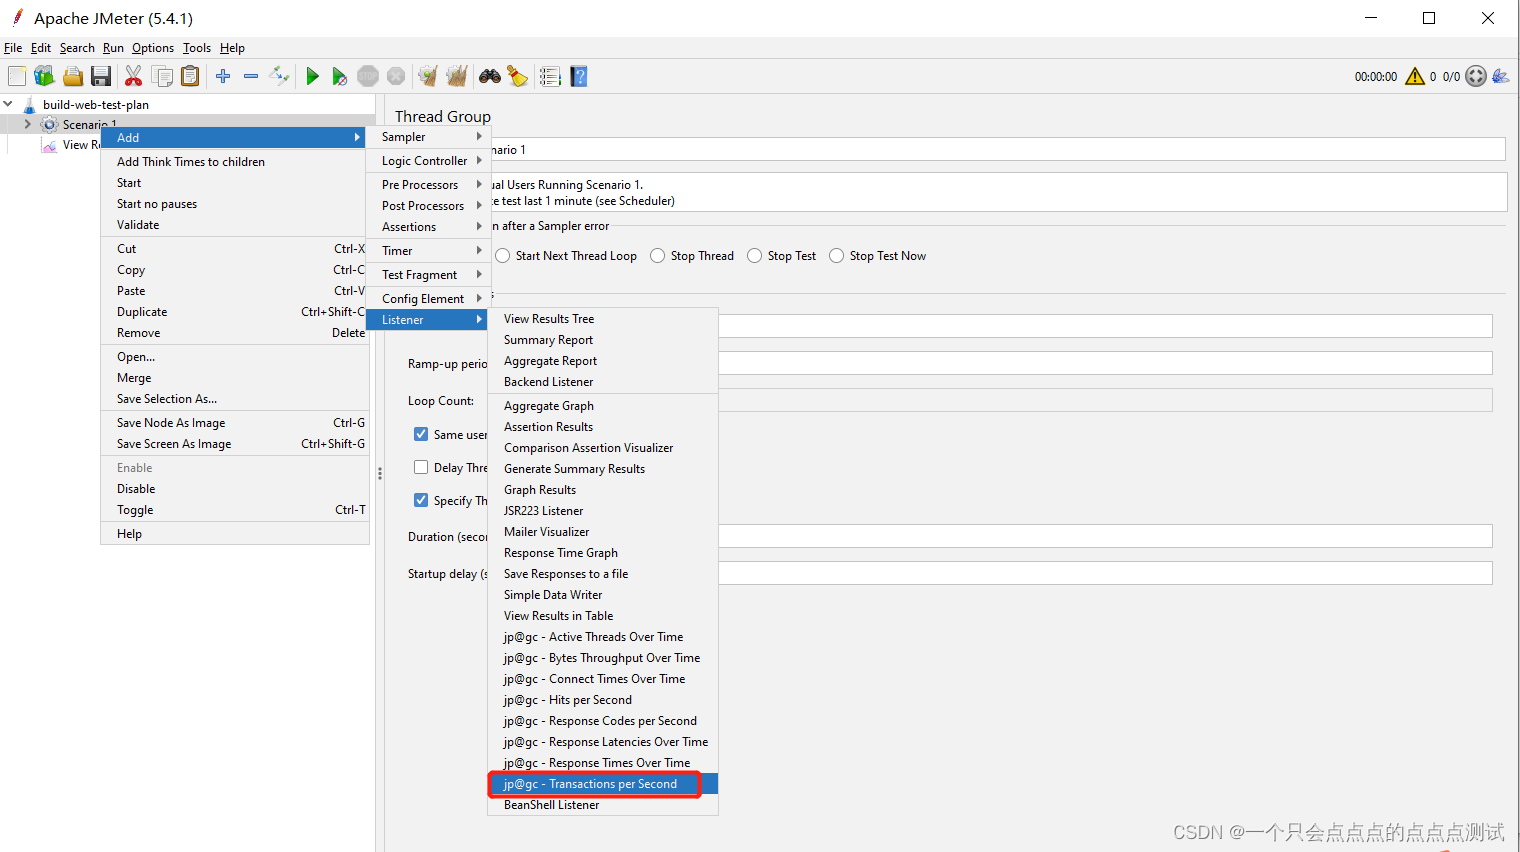Expand the Post Processors submenu
Viewport: 1520px width, 852px height.
[430, 206]
